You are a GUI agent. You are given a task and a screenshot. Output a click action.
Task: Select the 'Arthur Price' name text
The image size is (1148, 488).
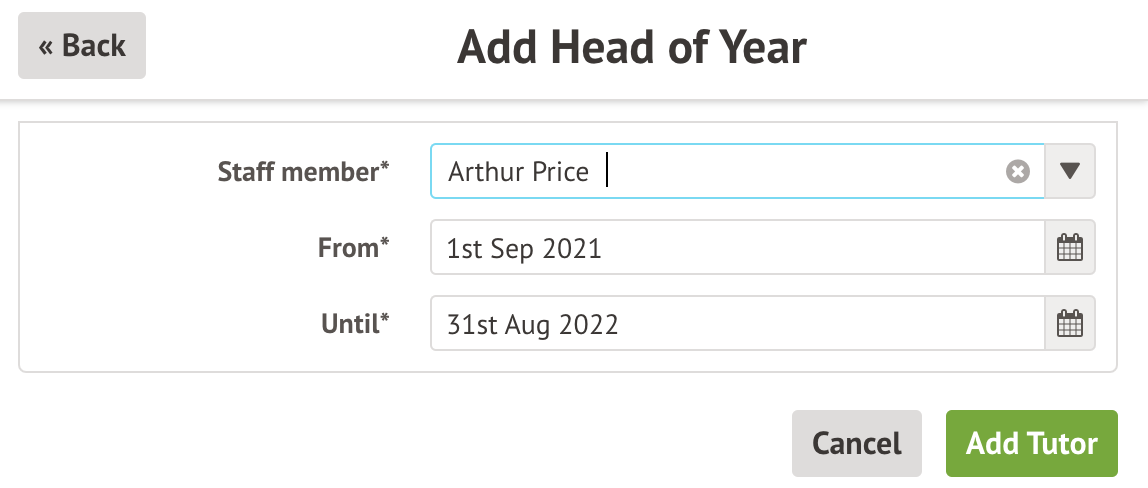point(518,172)
